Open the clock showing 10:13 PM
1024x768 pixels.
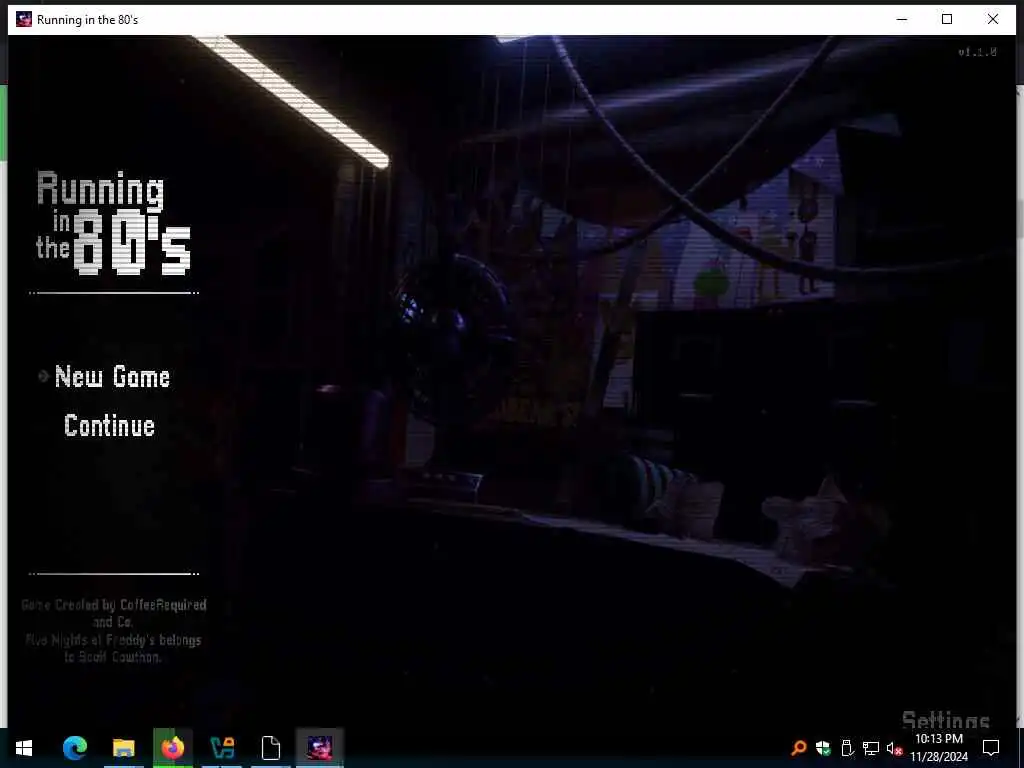(939, 748)
